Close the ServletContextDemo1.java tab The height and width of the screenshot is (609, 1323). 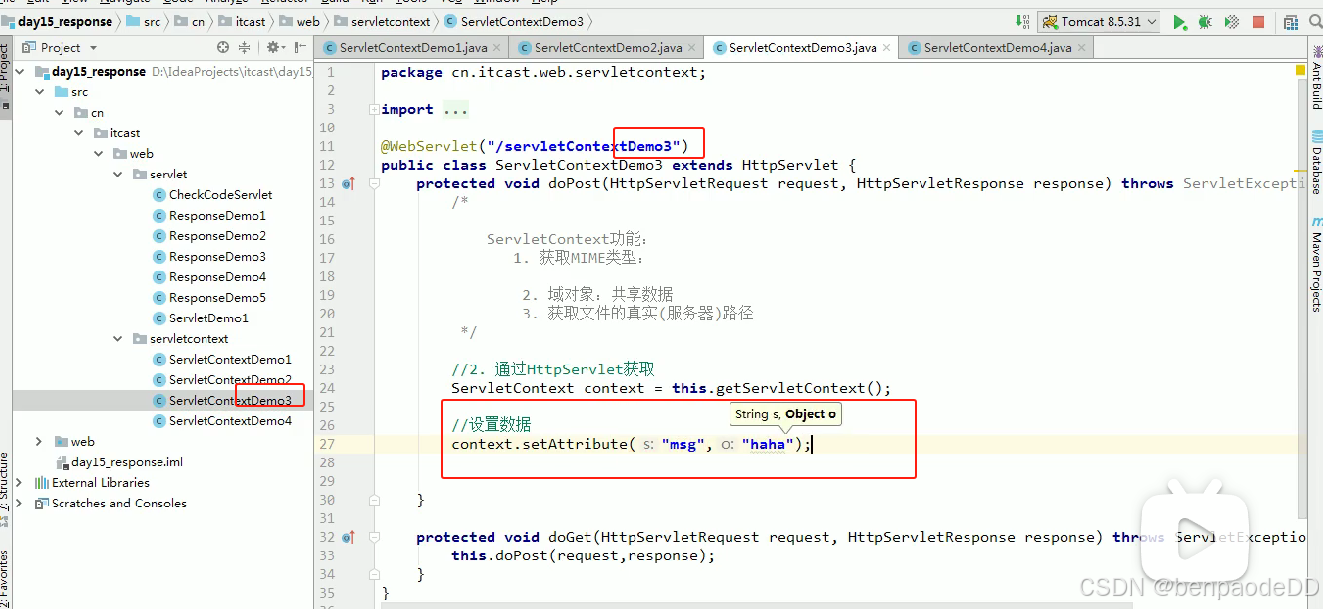click(x=497, y=48)
